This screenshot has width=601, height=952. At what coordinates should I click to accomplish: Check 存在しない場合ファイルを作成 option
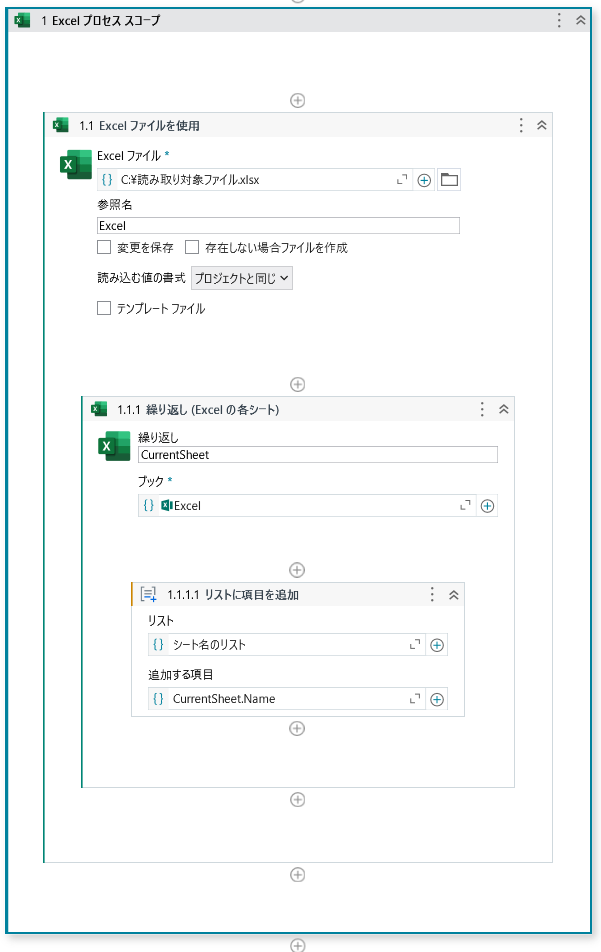(x=192, y=247)
